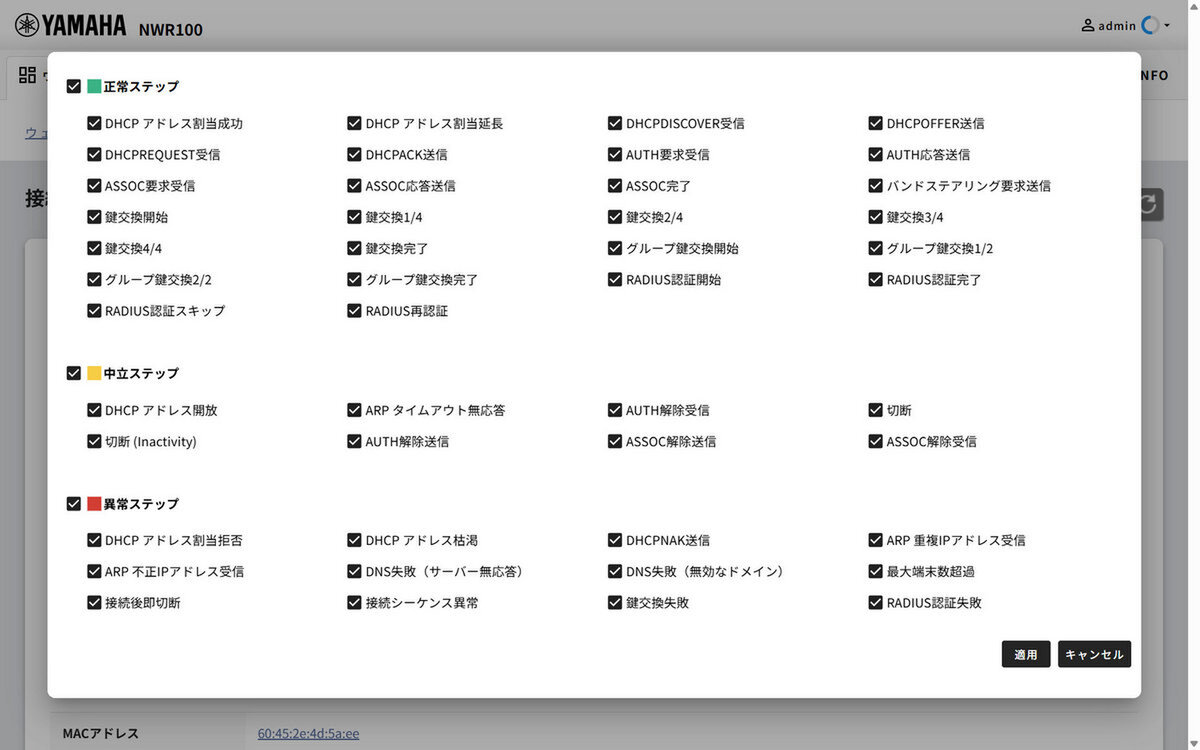Uncheck DHCPREQUEST受信
Screen dimensions: 1200x750
94,155
